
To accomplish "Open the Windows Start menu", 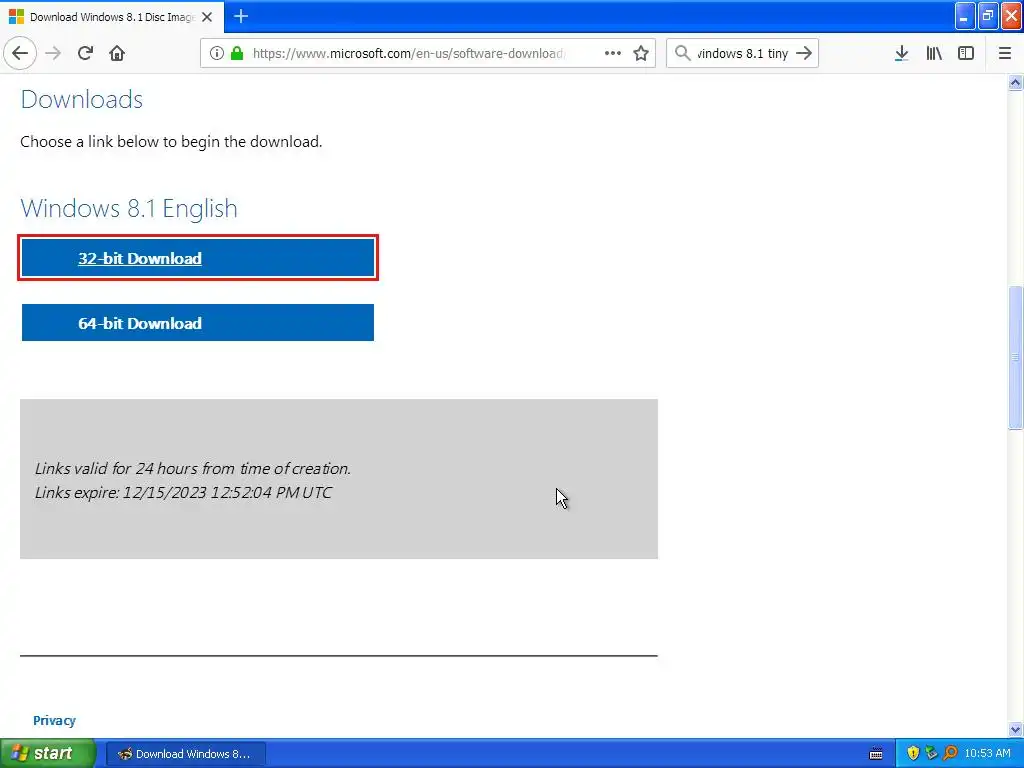I will coord(47,754).
